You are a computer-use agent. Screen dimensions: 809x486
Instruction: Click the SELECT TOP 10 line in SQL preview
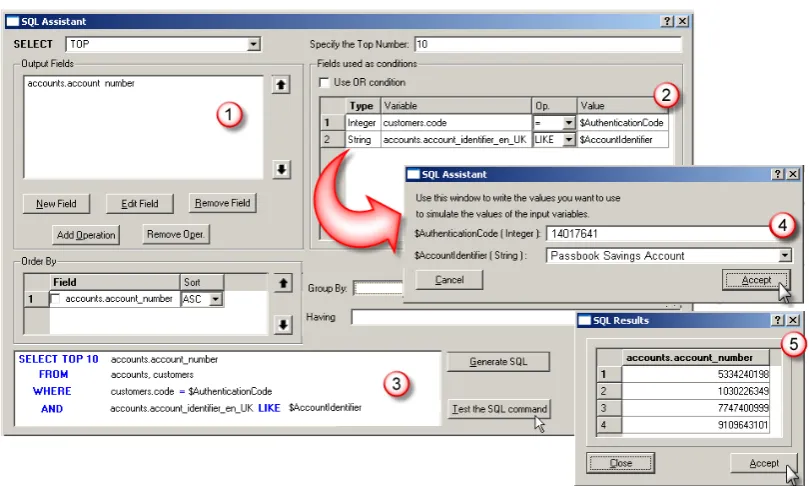point(119,359)
